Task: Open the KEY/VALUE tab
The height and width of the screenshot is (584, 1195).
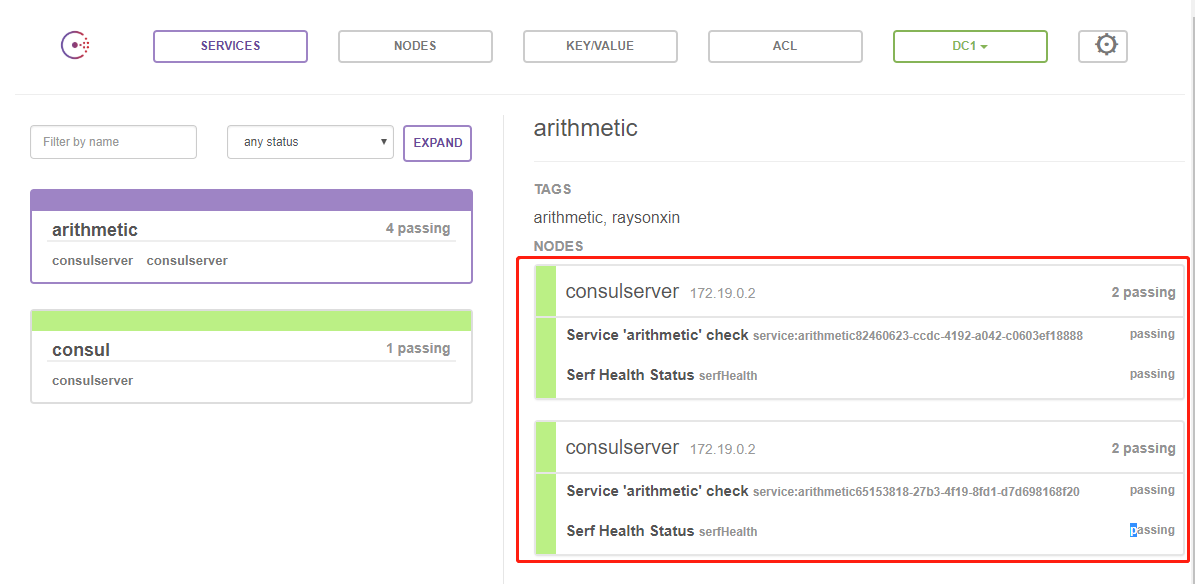Action: 601,46
